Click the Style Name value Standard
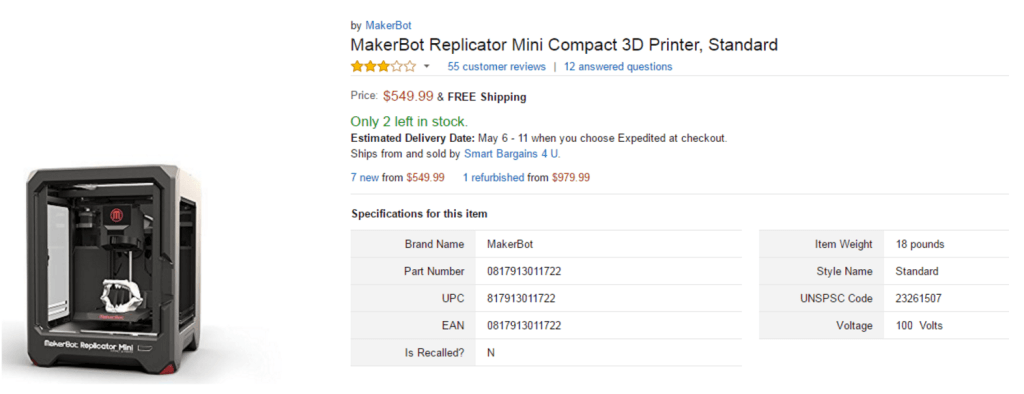This screenshot has height=394, width=1024. (917, 271)
